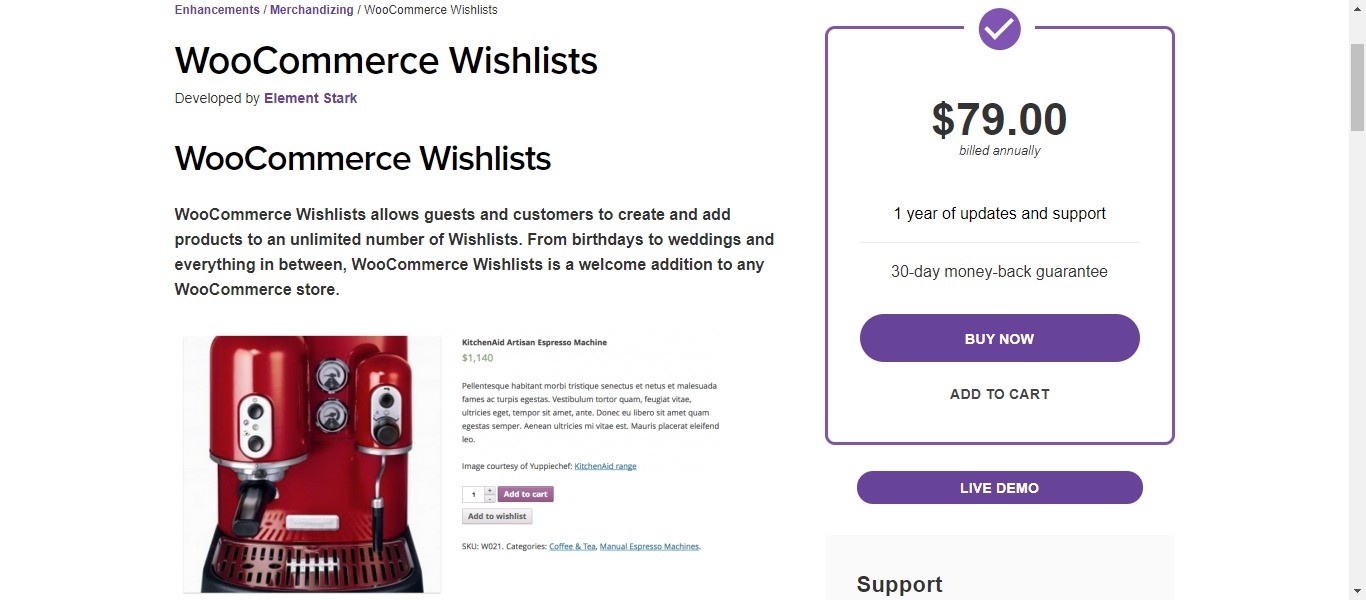This screenshot has width=1366, height=600.
Task: Open the Enhancements breadcrumb link
Action: (217, 10)
